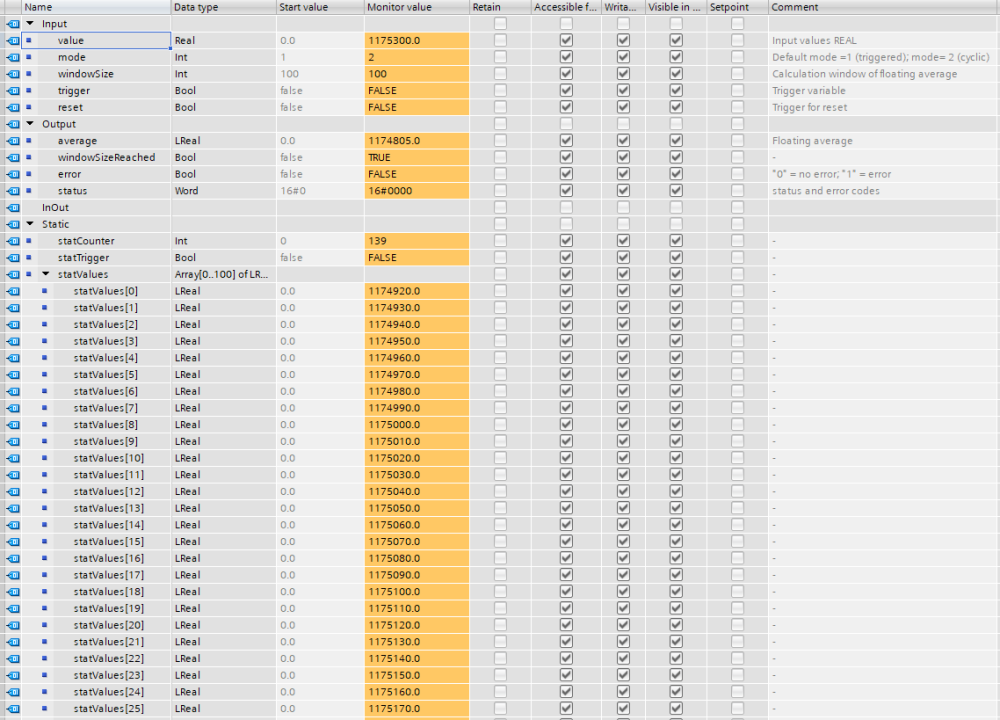Collapse the Input section
This screenshot has width=1000, height=720.
pyautogui.click(x=30, y=24)
